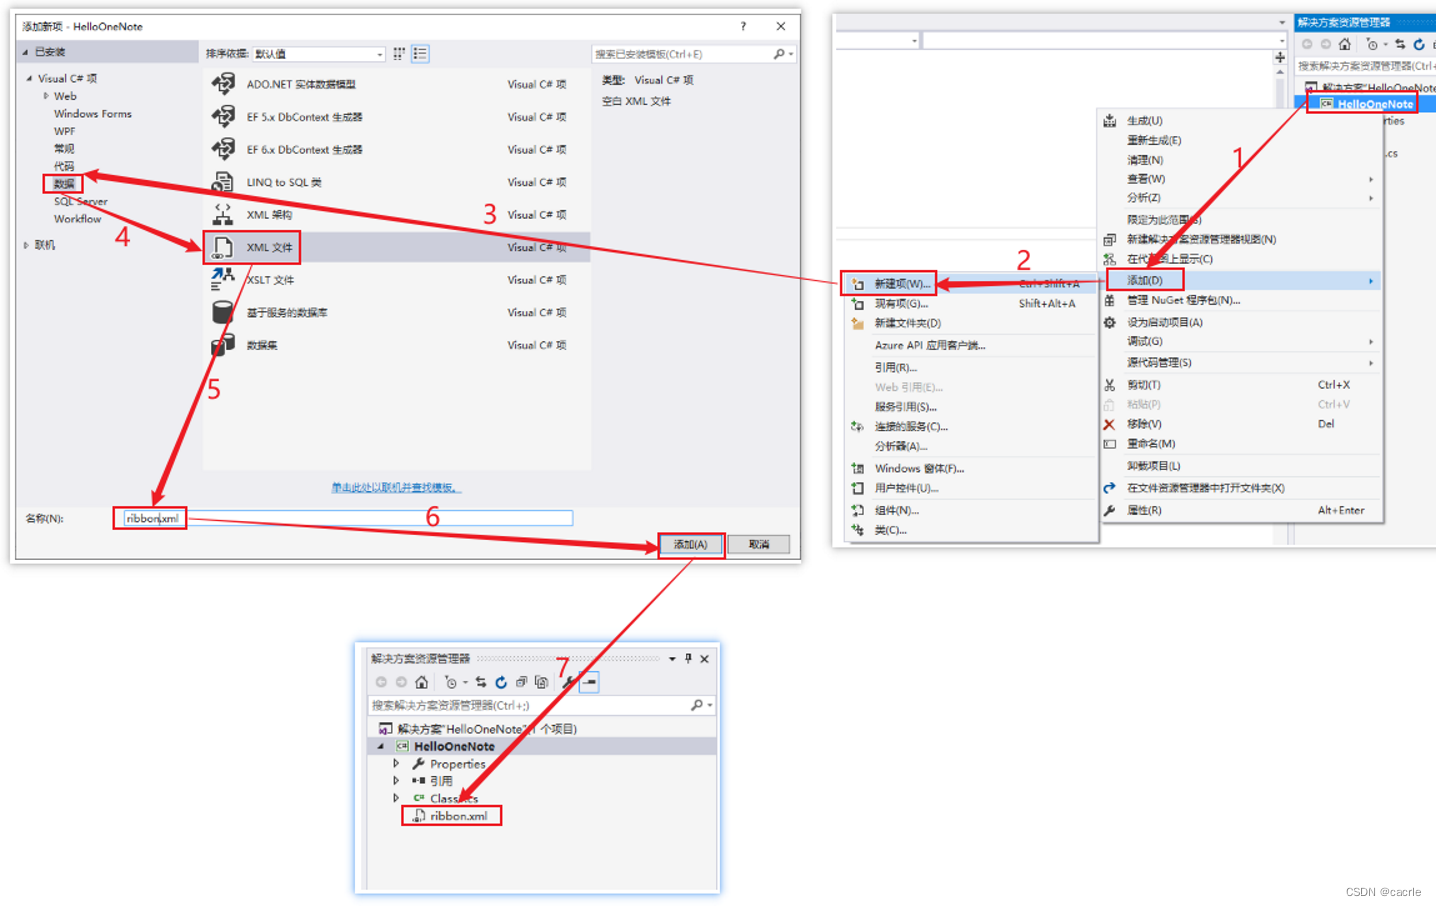Select the 数据集 template icon
The width and height of the screenshot is (1436, 906).
coord(223,345)
